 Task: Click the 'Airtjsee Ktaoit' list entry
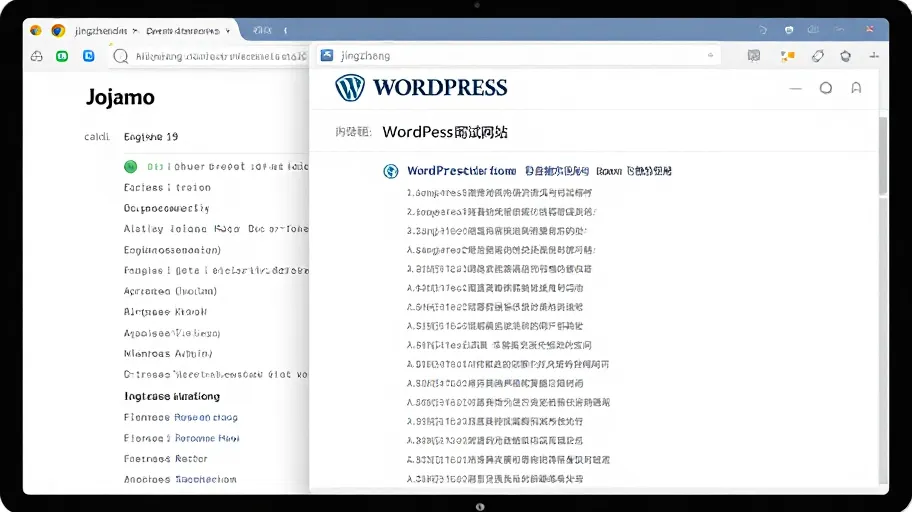point(165,312)
